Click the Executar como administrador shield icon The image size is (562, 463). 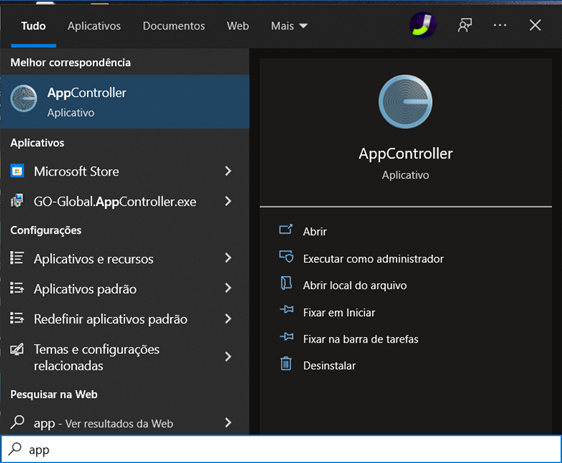(x=286, y=257)
